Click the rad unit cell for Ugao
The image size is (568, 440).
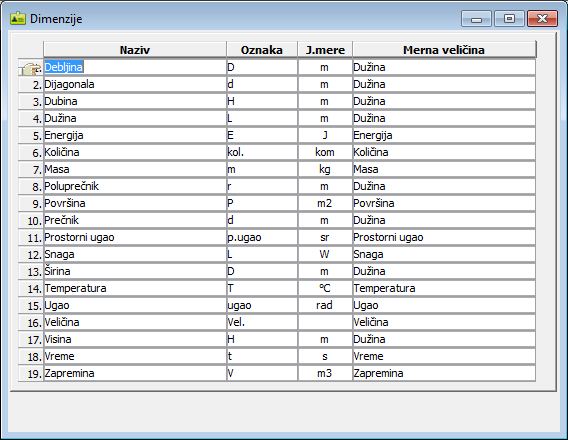pyautogui.click(x=325, y=305)
